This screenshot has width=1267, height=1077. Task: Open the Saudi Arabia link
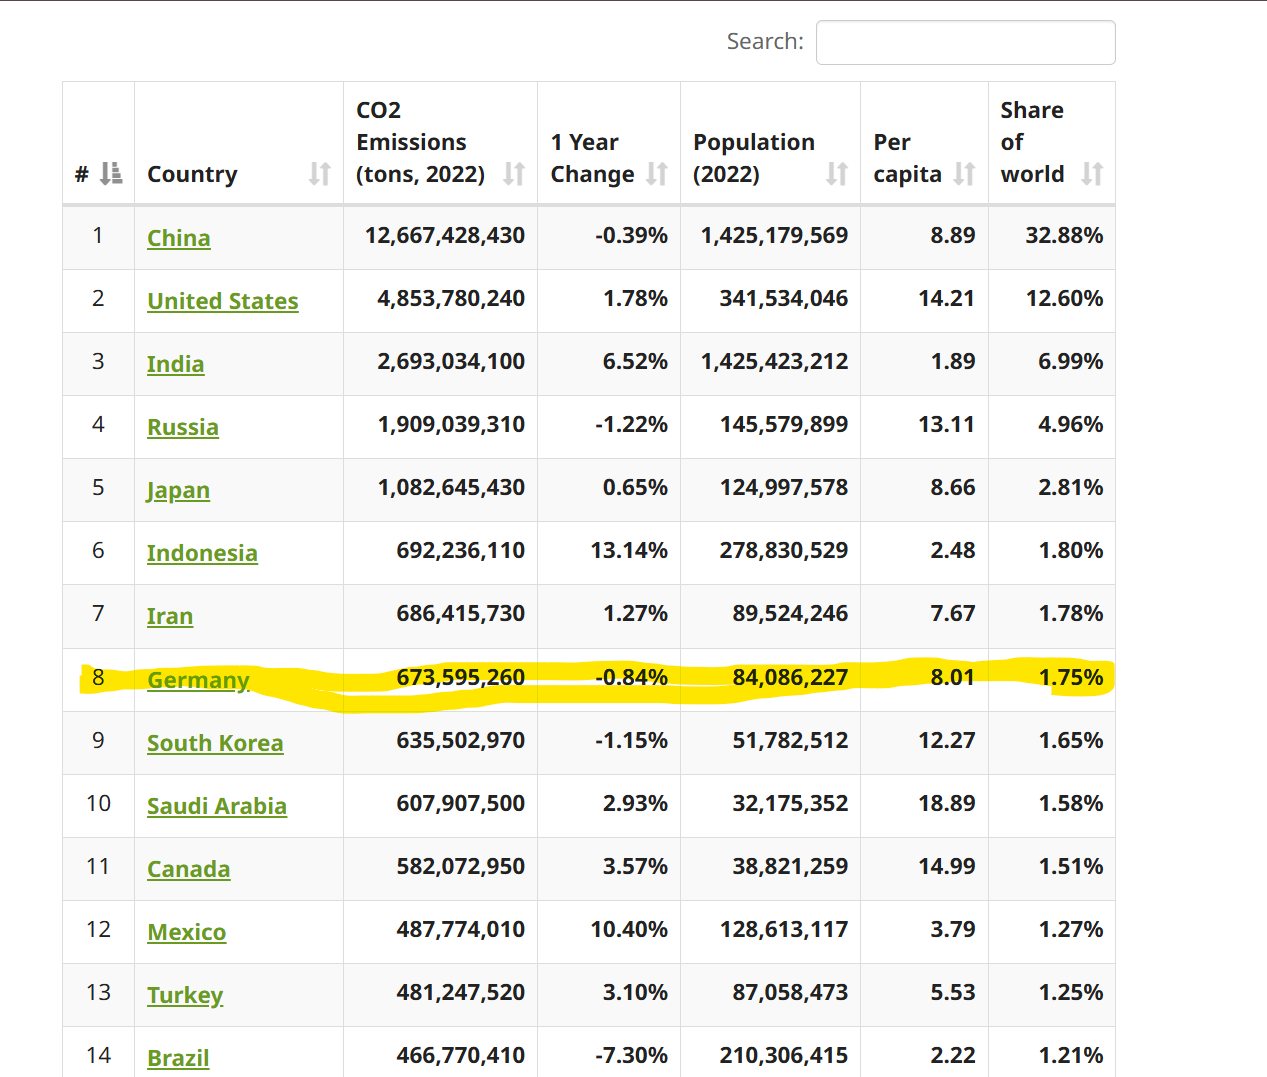(217, 806)
